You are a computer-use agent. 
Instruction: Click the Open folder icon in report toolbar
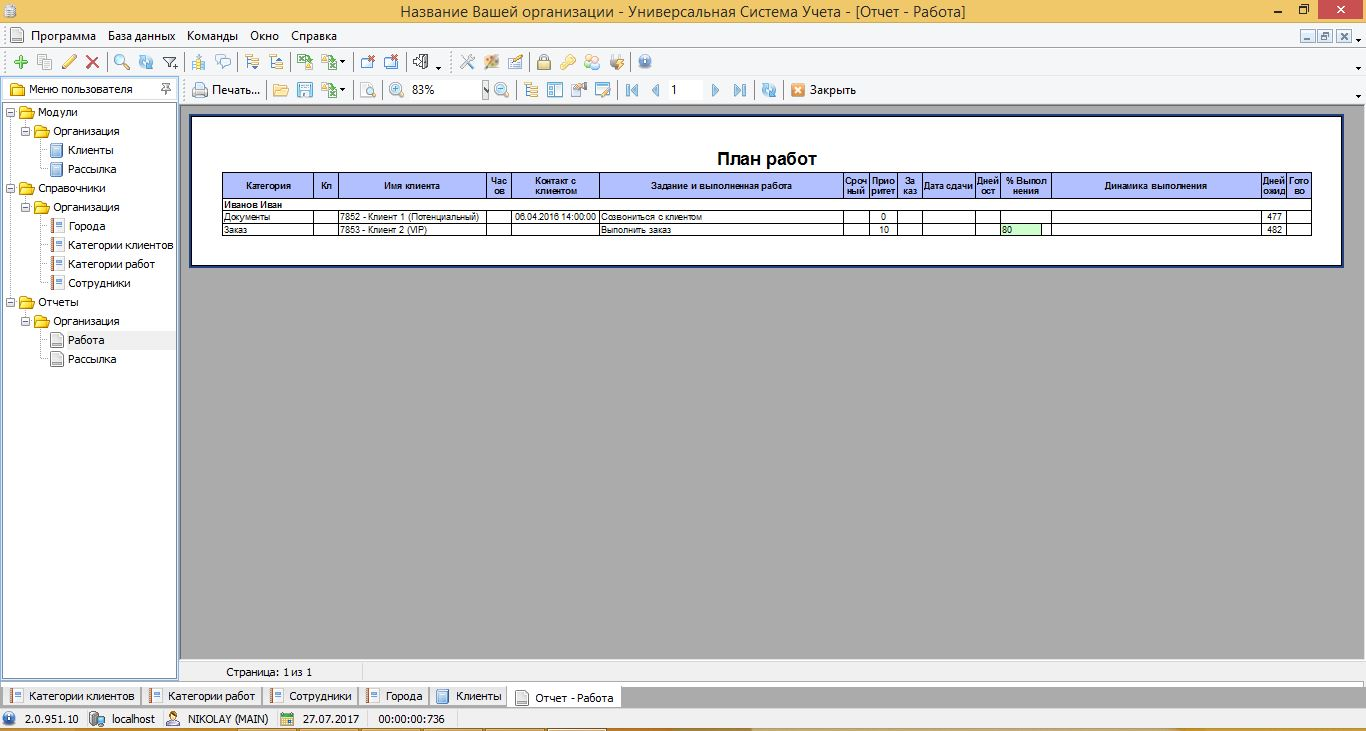click(281, 90)
